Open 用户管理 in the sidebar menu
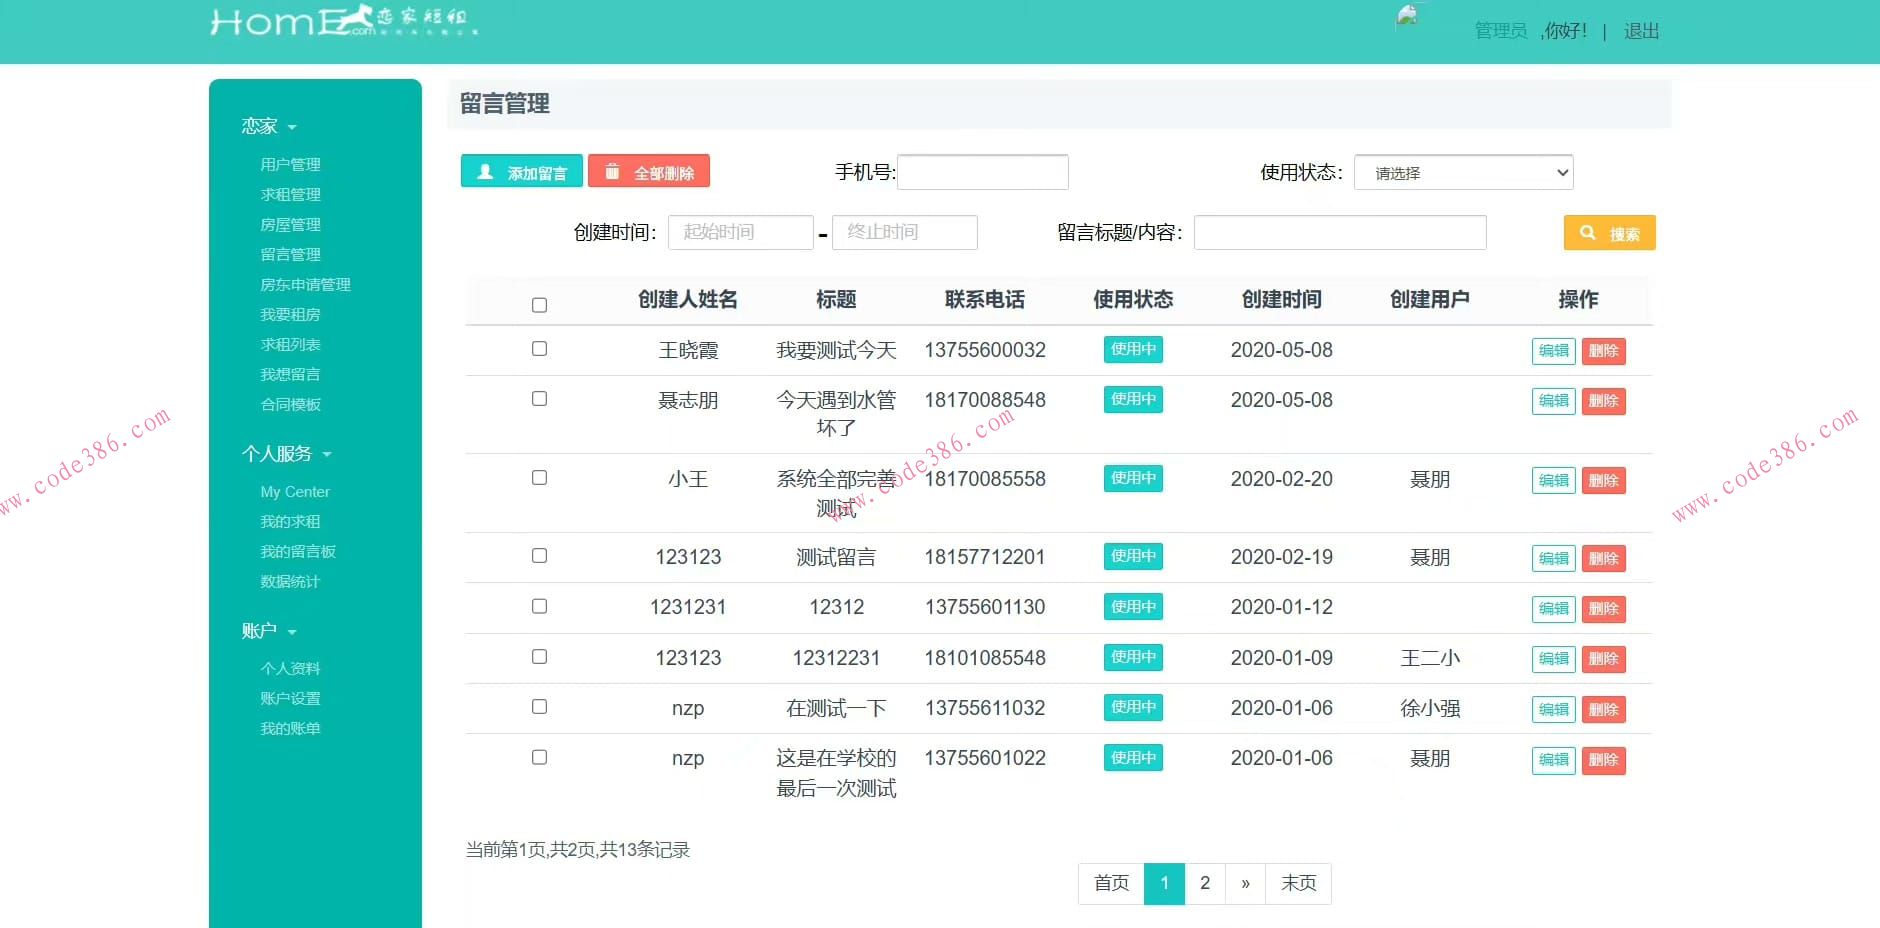The height and width of the screenshot is (928, 1880). 290,163
